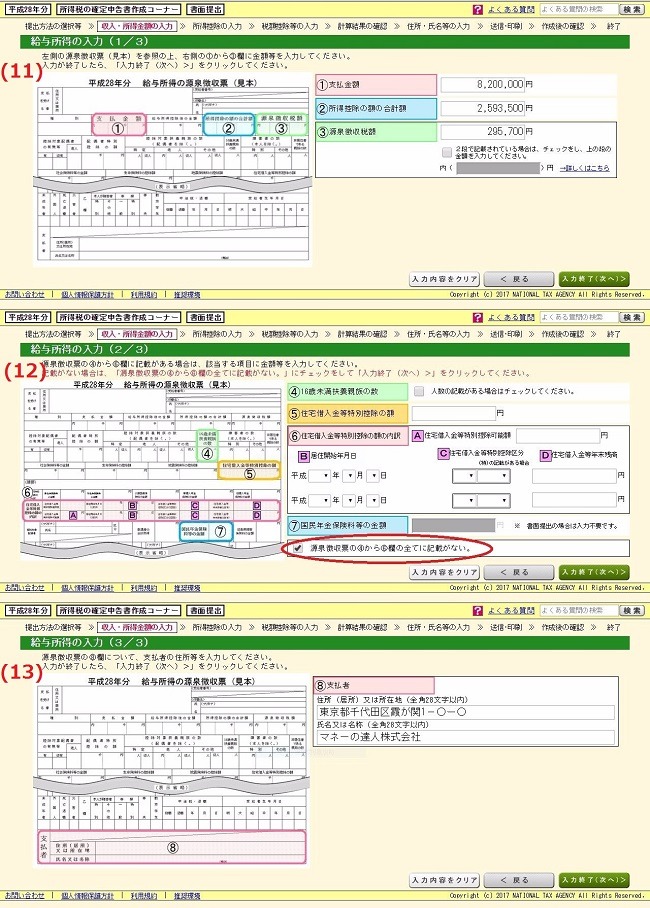Image resolution: width=650 pixels, height=908 pixels.
Task: Click the ③源泉徴収税額 input showing 295,700
Action: click(483, 132)
